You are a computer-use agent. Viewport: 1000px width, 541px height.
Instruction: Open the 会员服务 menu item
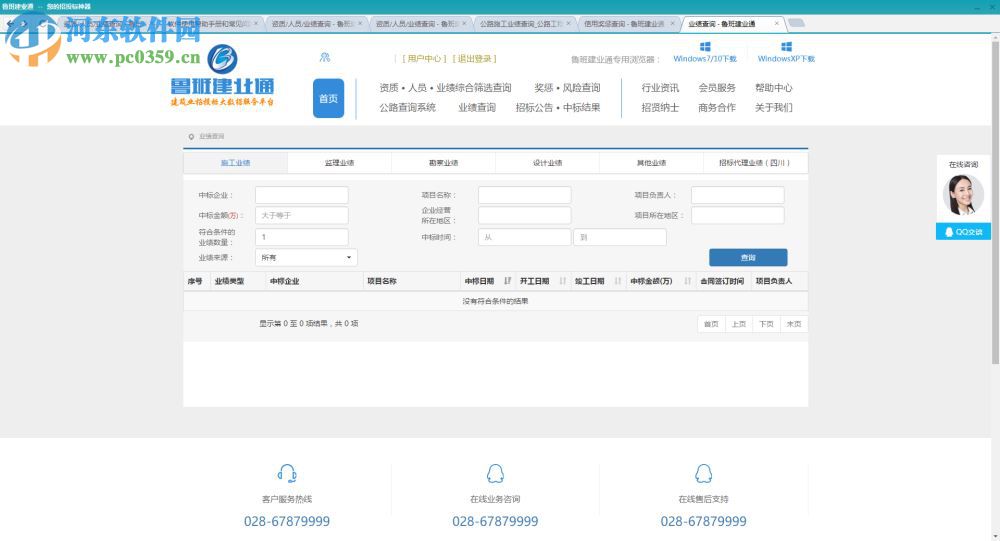(x=717, y=87)
